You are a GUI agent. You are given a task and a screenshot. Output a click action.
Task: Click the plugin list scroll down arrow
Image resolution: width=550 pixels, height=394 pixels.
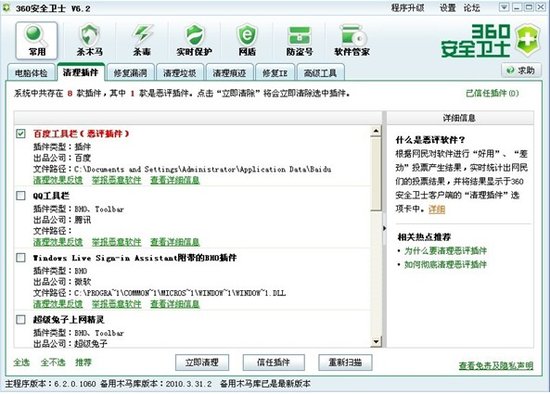[376, 341]
